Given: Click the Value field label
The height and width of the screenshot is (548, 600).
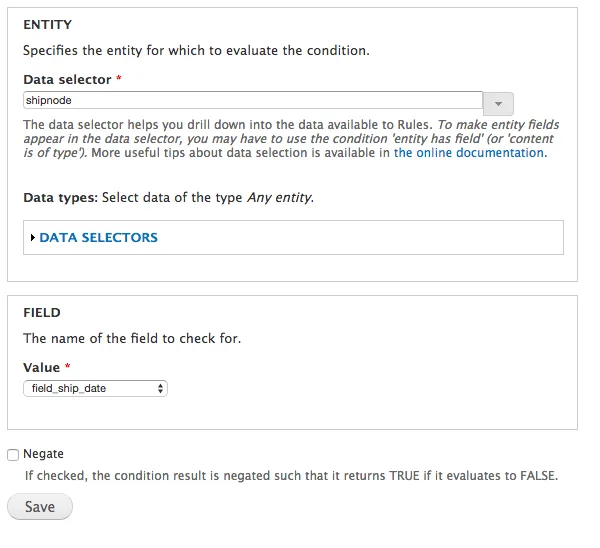Looking at the screenshot, I should click(41, 367).
